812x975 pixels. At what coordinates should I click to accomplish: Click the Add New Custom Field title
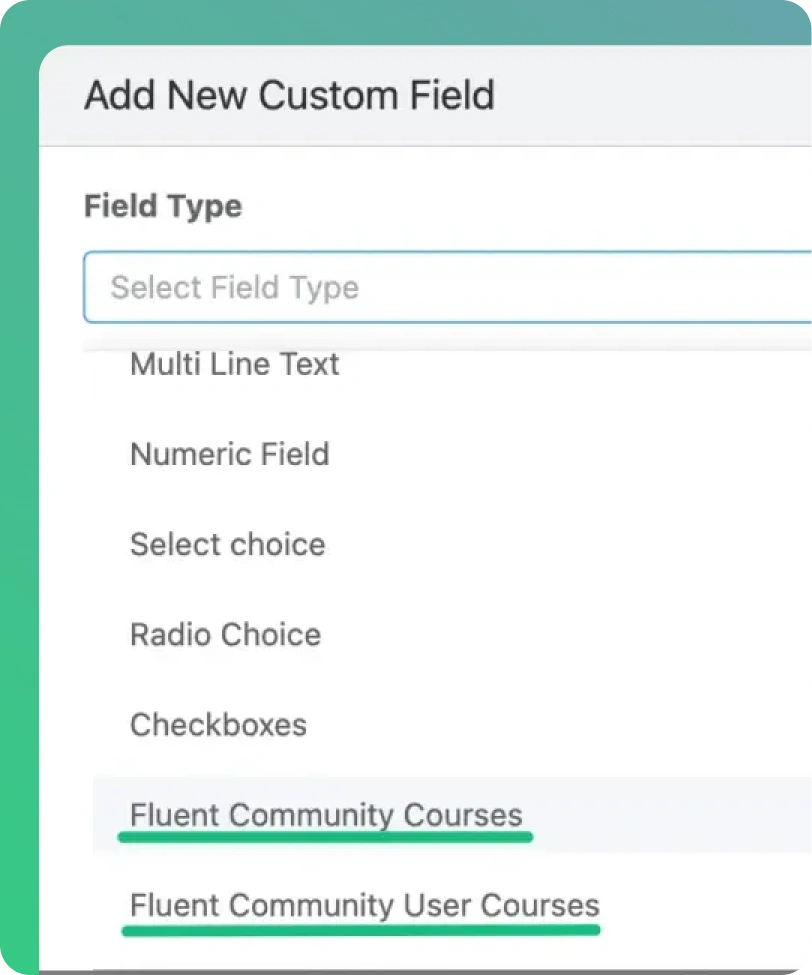point(290,95)
